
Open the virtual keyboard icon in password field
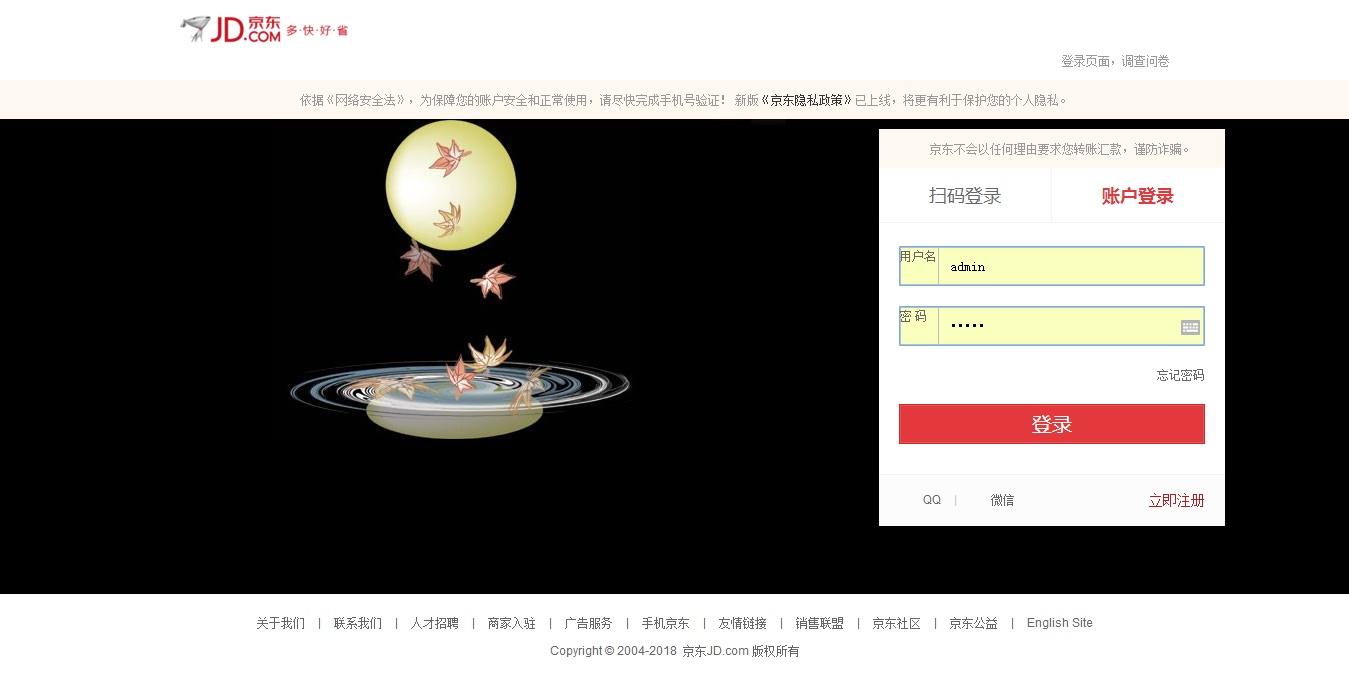tap(1190, 327)
